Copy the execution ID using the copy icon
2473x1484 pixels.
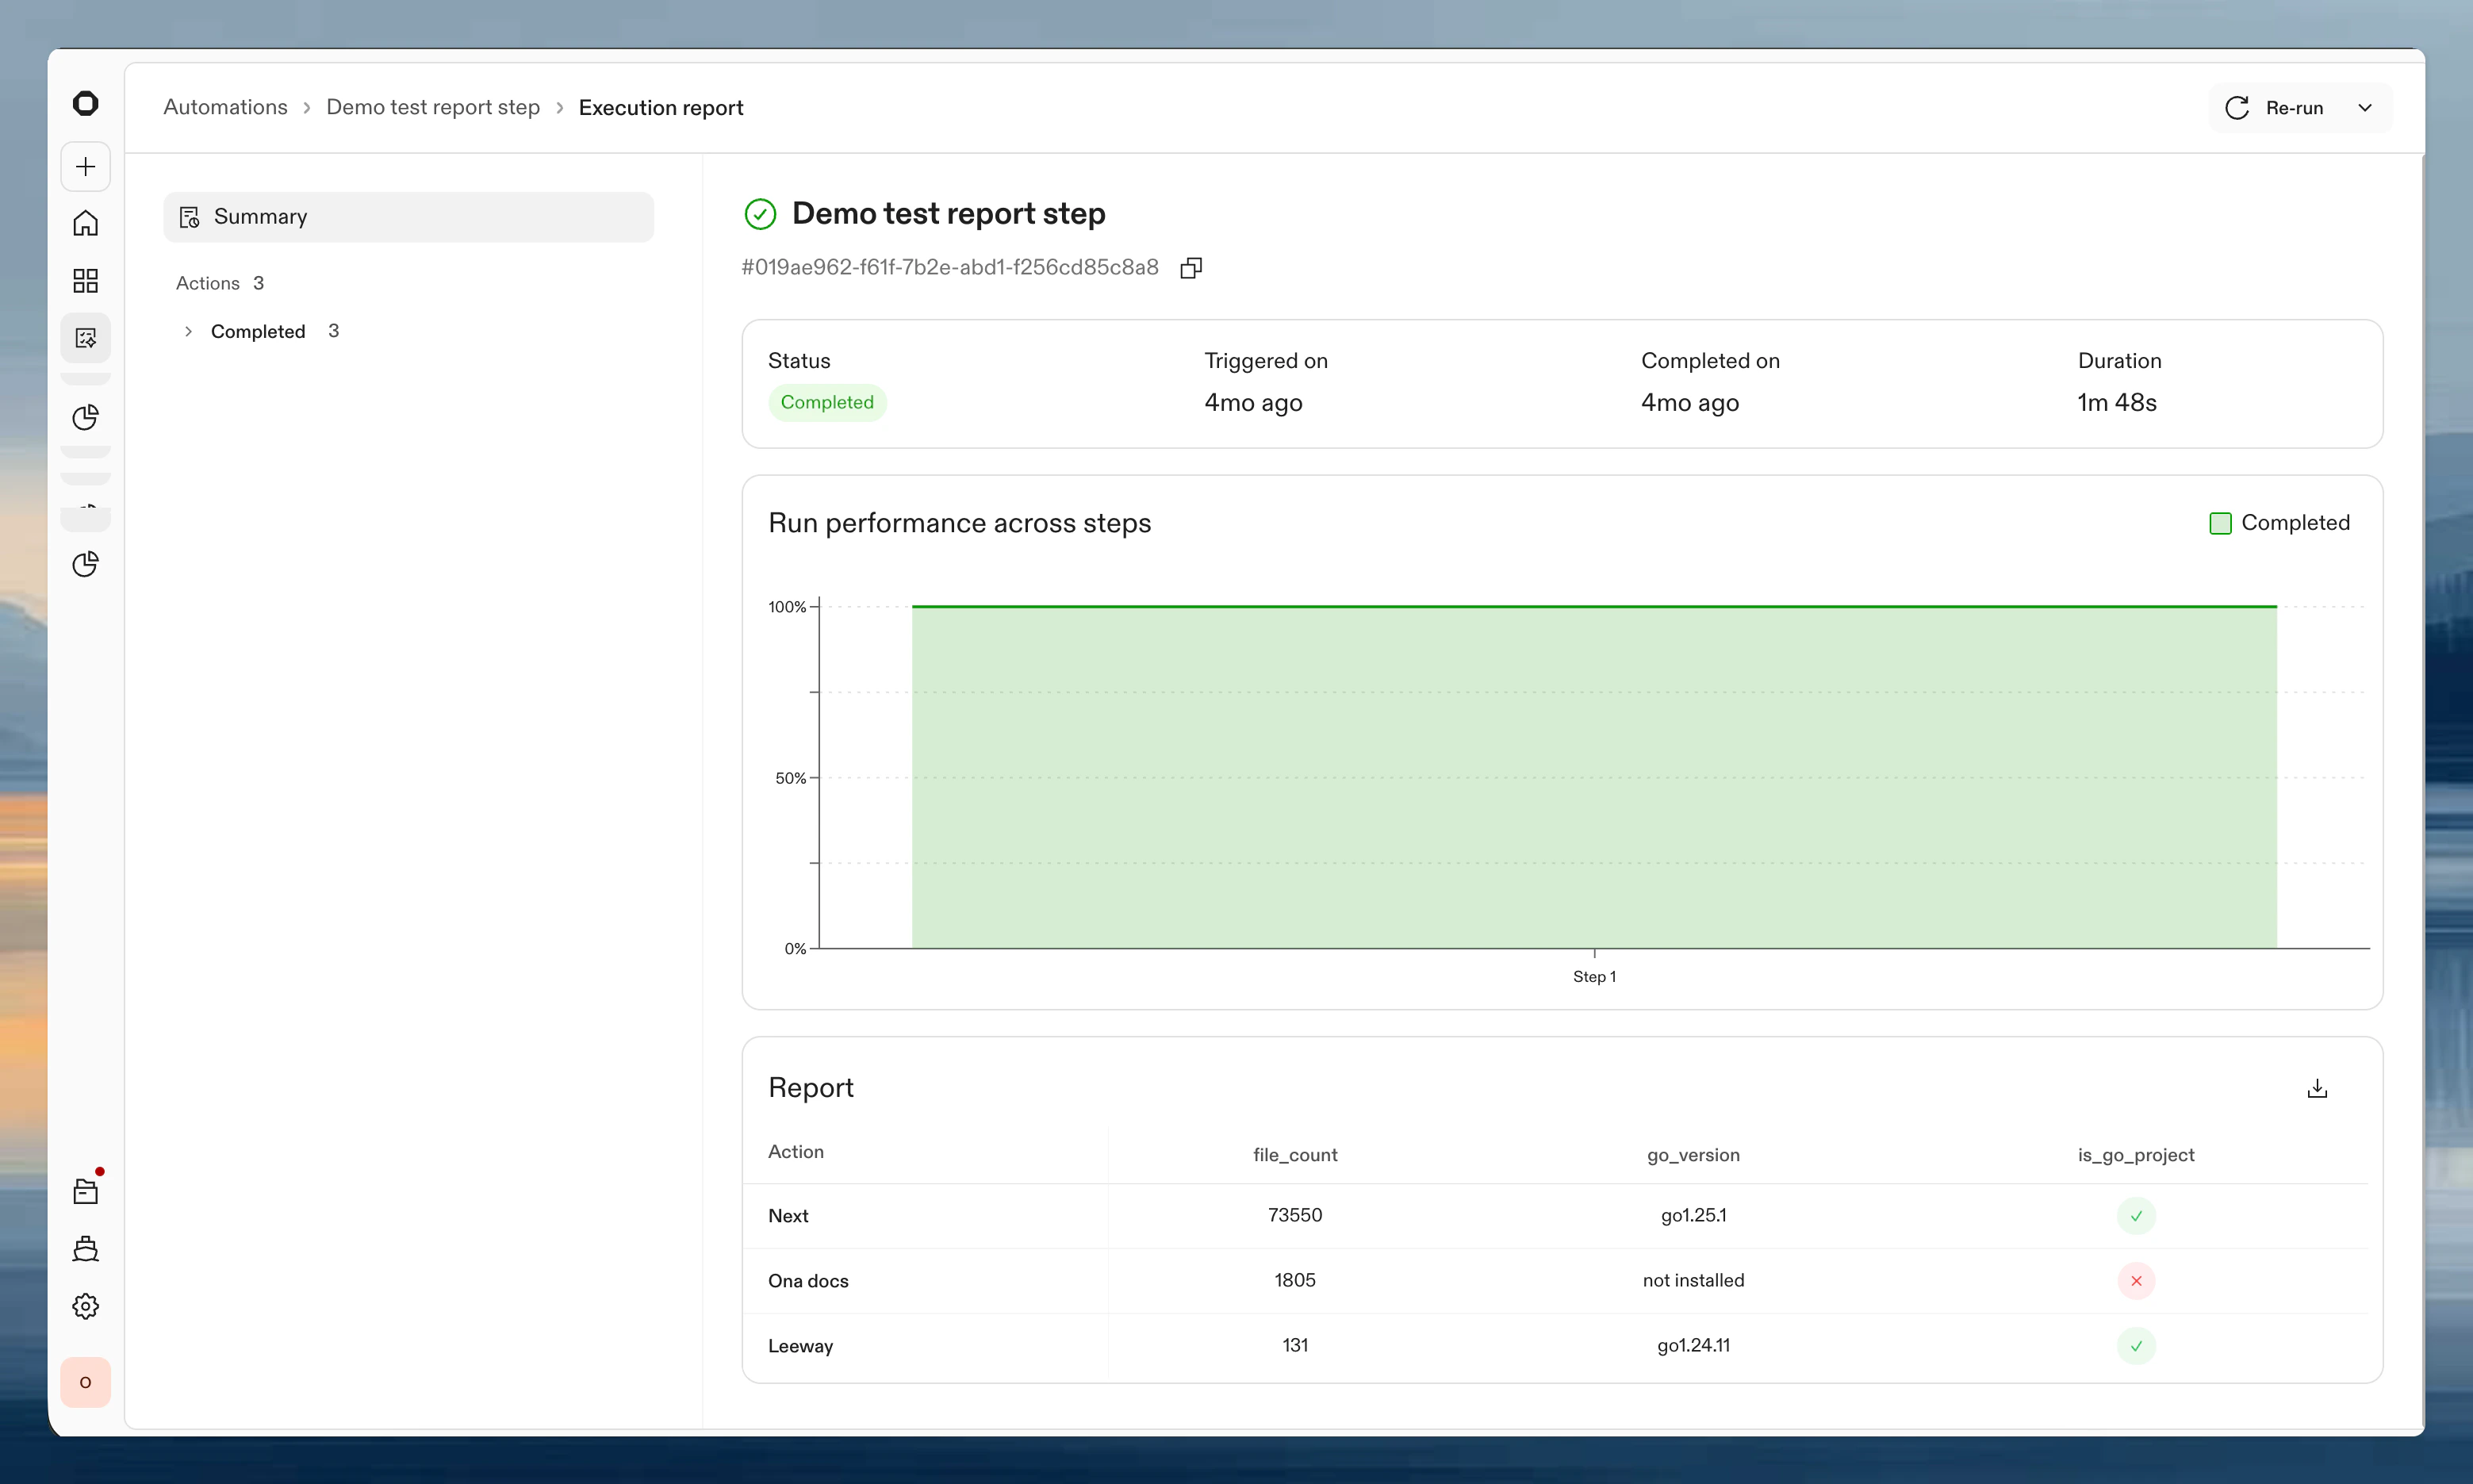(x=1190, y=267)
